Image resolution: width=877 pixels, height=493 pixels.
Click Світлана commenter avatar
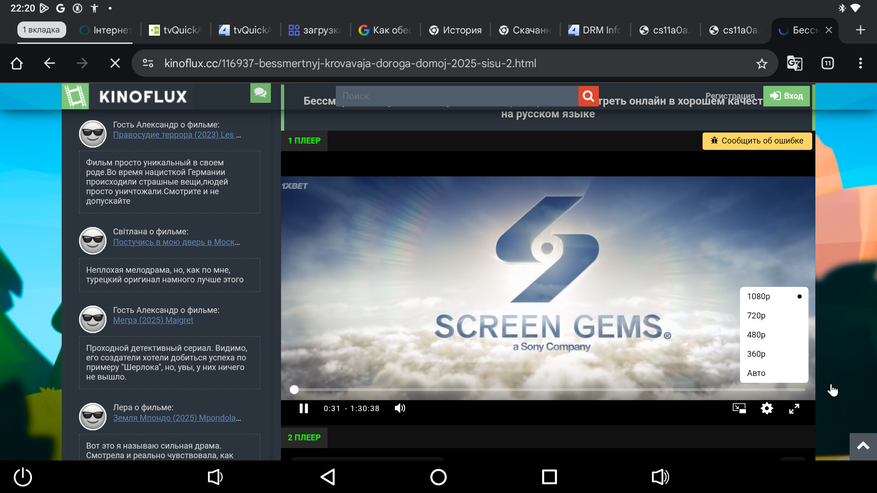(x=93, y=241)
